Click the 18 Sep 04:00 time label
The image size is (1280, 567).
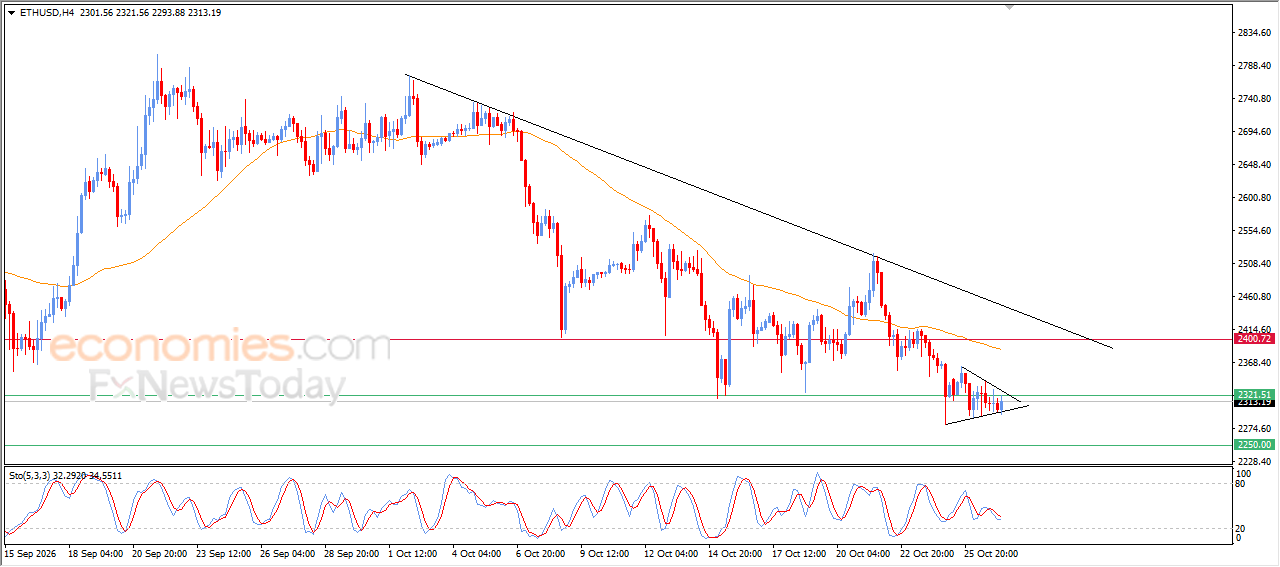94,552
